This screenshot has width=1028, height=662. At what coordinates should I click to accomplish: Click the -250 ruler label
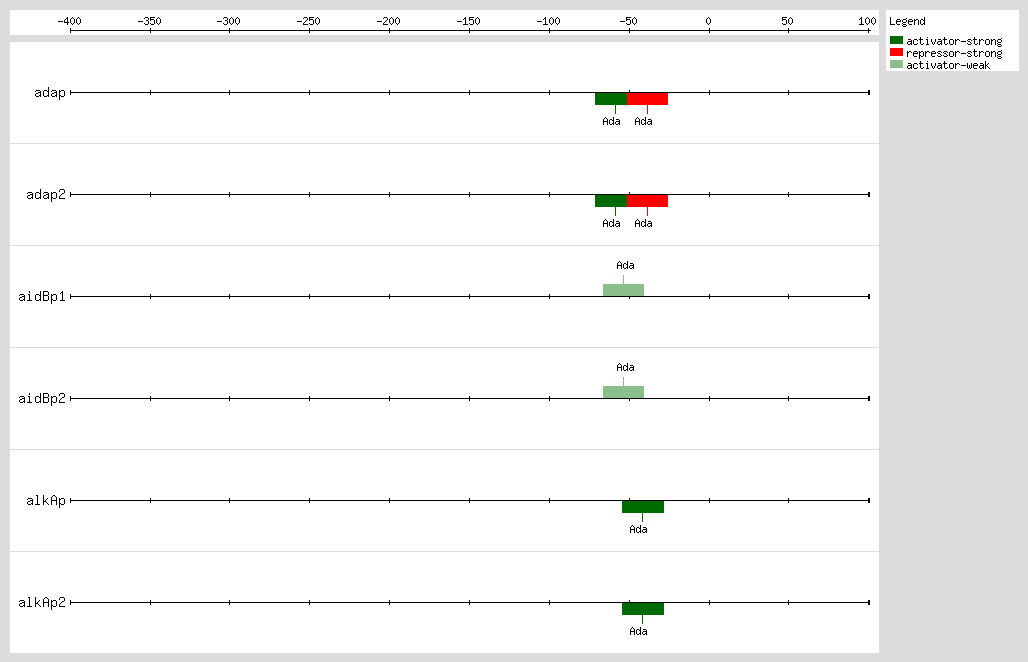[x=309, y=21]
